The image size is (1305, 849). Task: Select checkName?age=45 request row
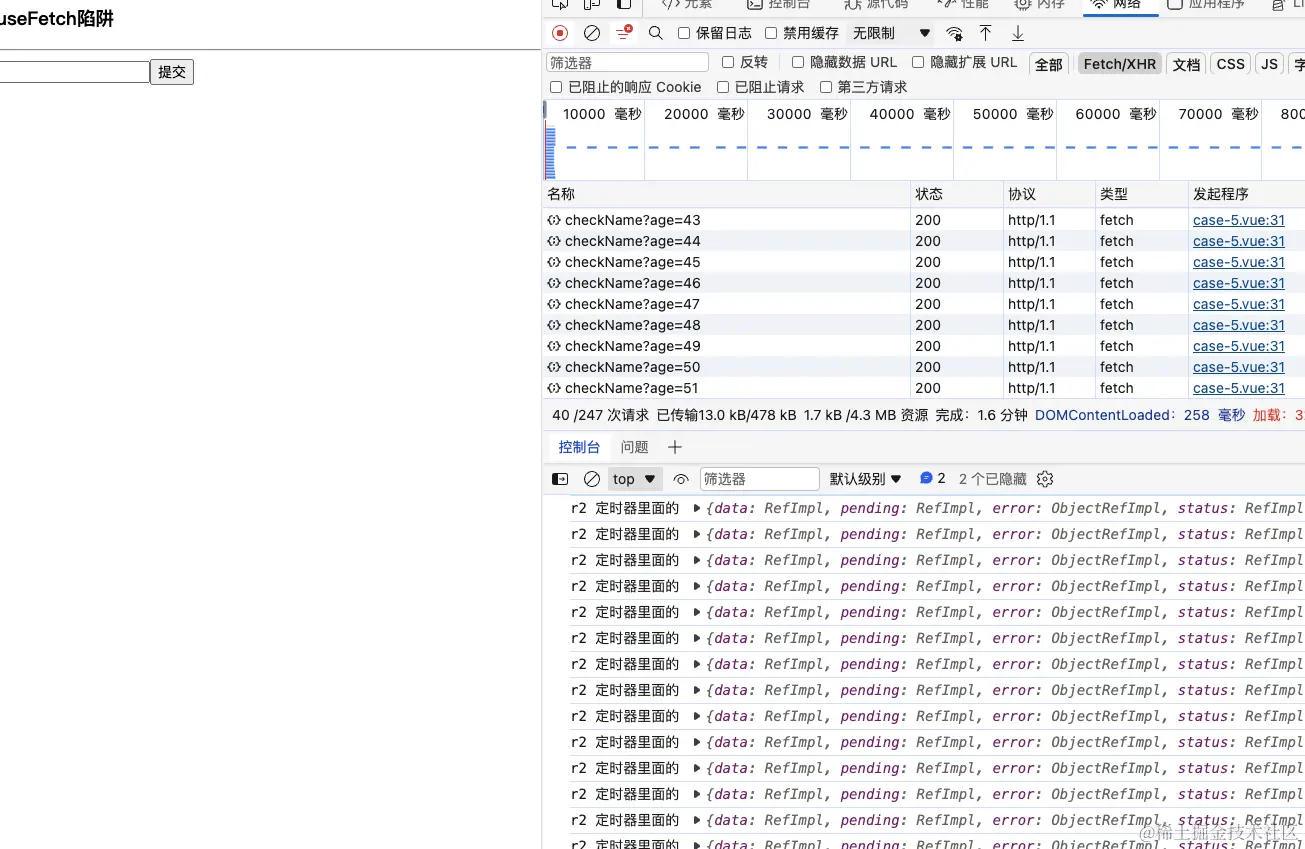[x=923, y=262]
